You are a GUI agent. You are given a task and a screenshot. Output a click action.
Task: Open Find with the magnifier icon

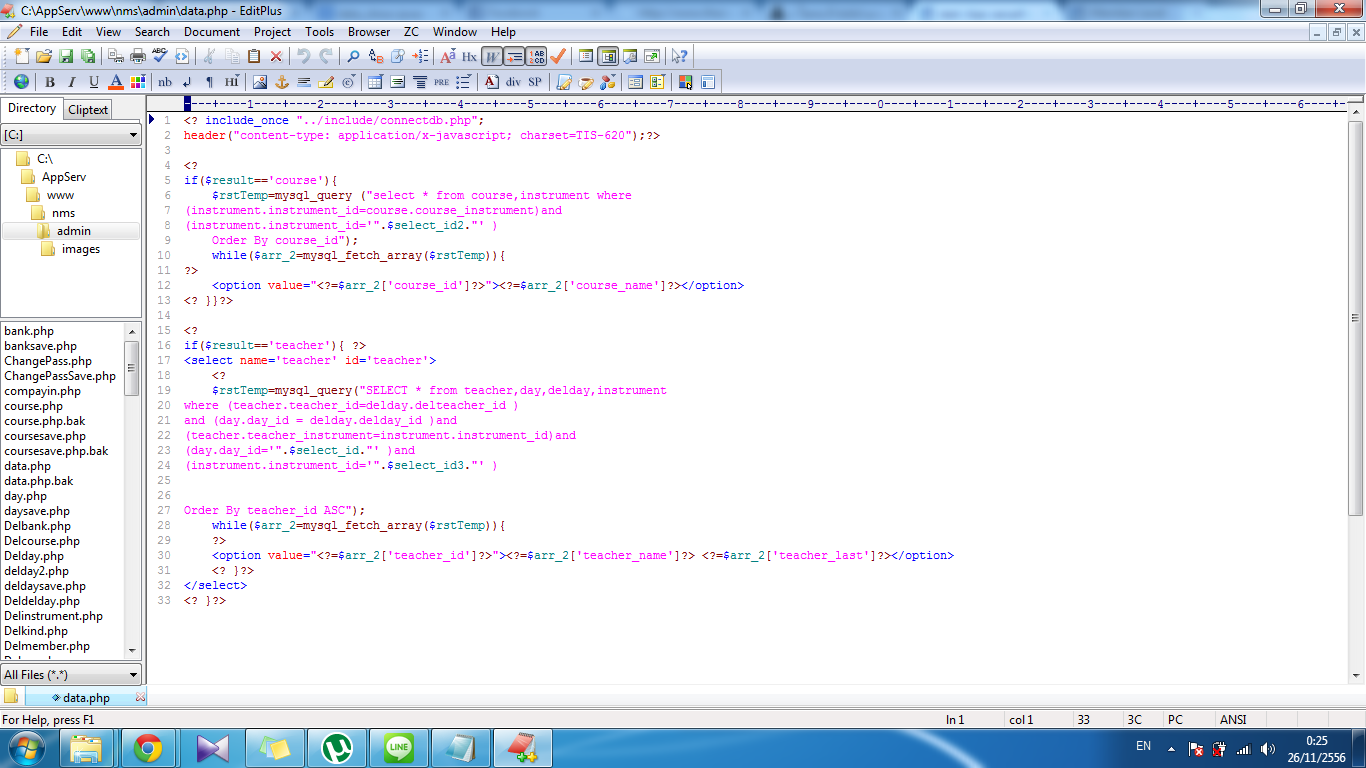[353, 56]
